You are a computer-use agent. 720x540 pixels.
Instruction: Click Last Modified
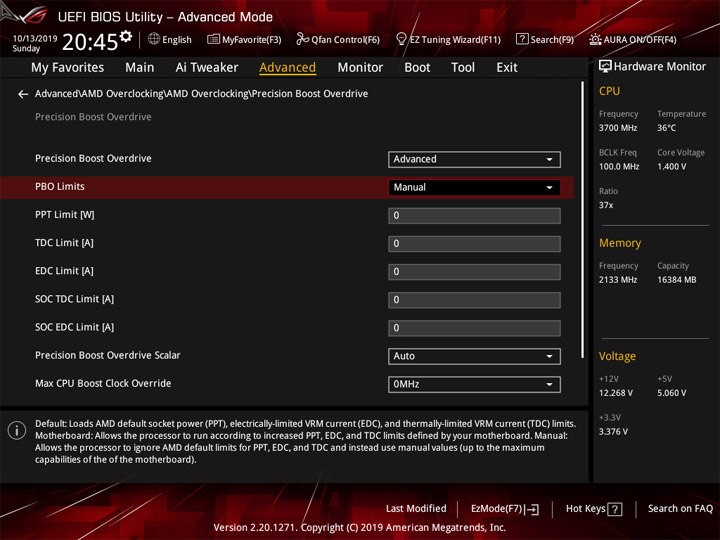(x=416, y=508)
